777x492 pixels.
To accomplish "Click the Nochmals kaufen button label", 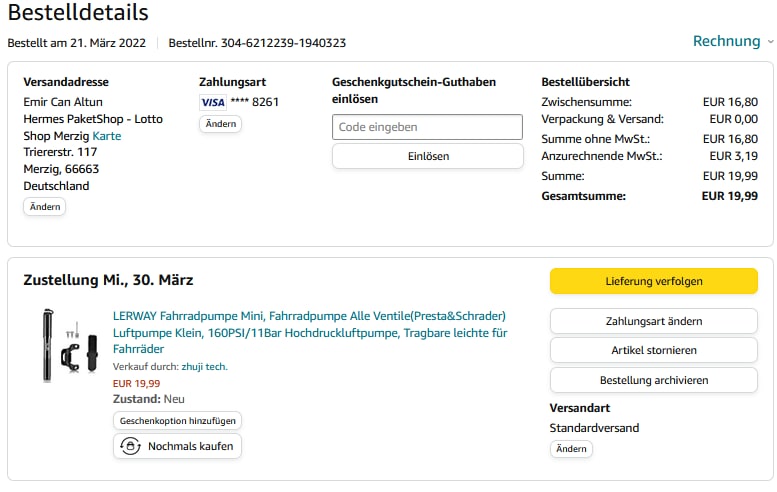I will pos(190,446).
